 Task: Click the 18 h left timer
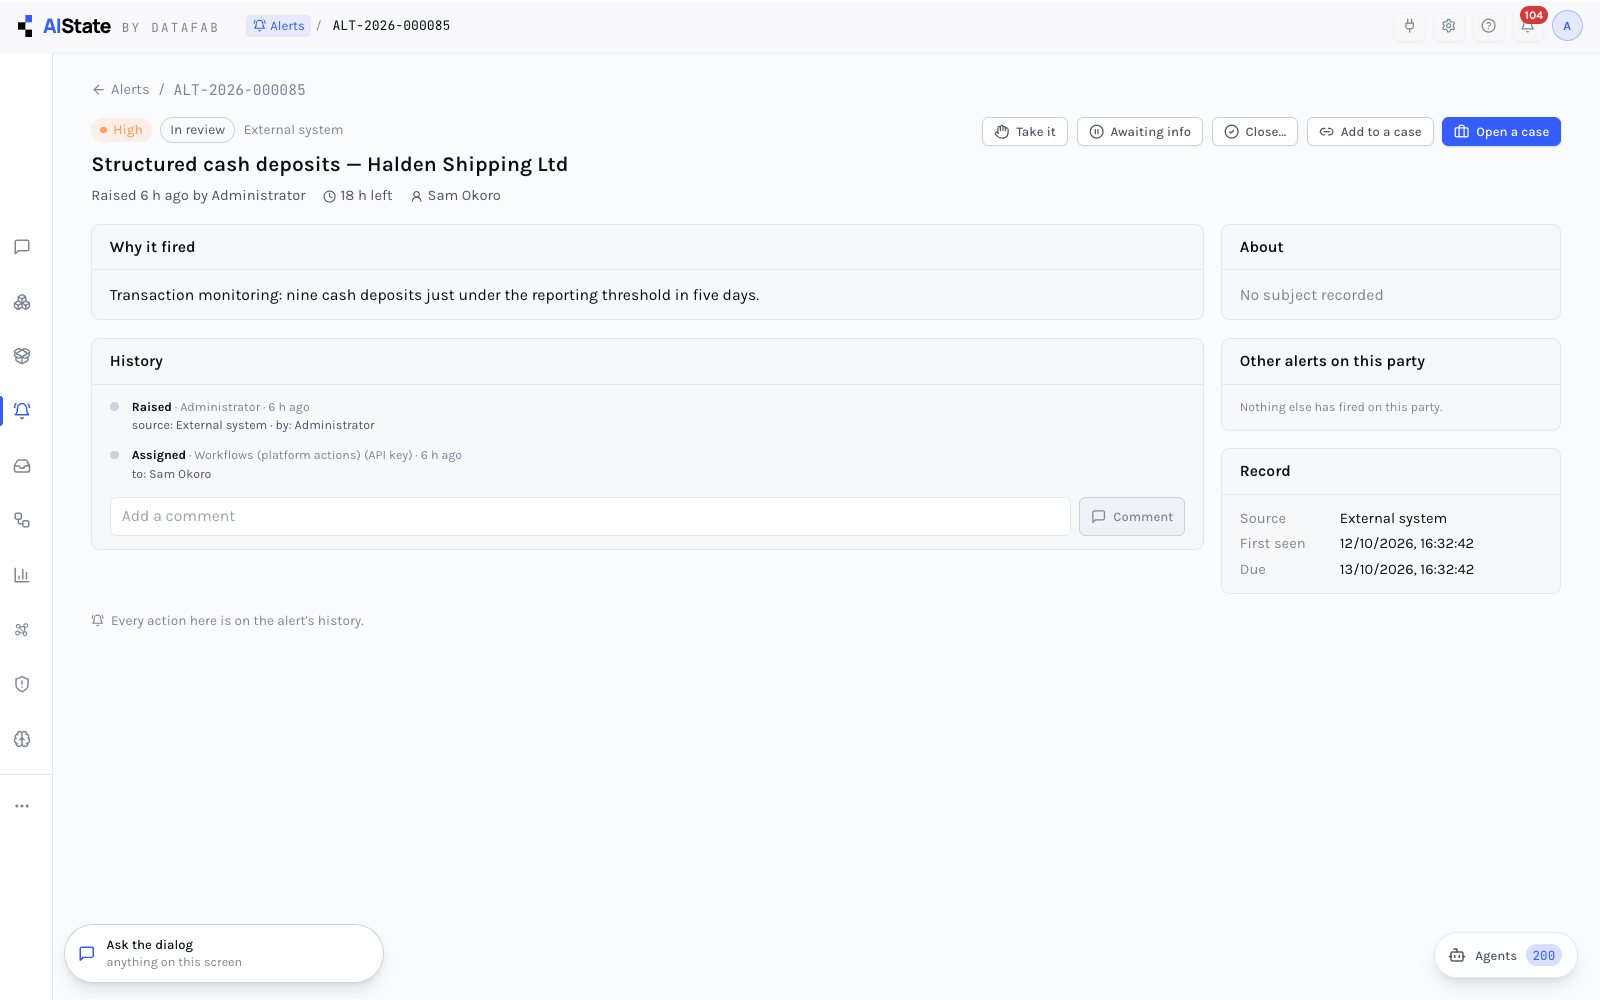pos(358,196)
